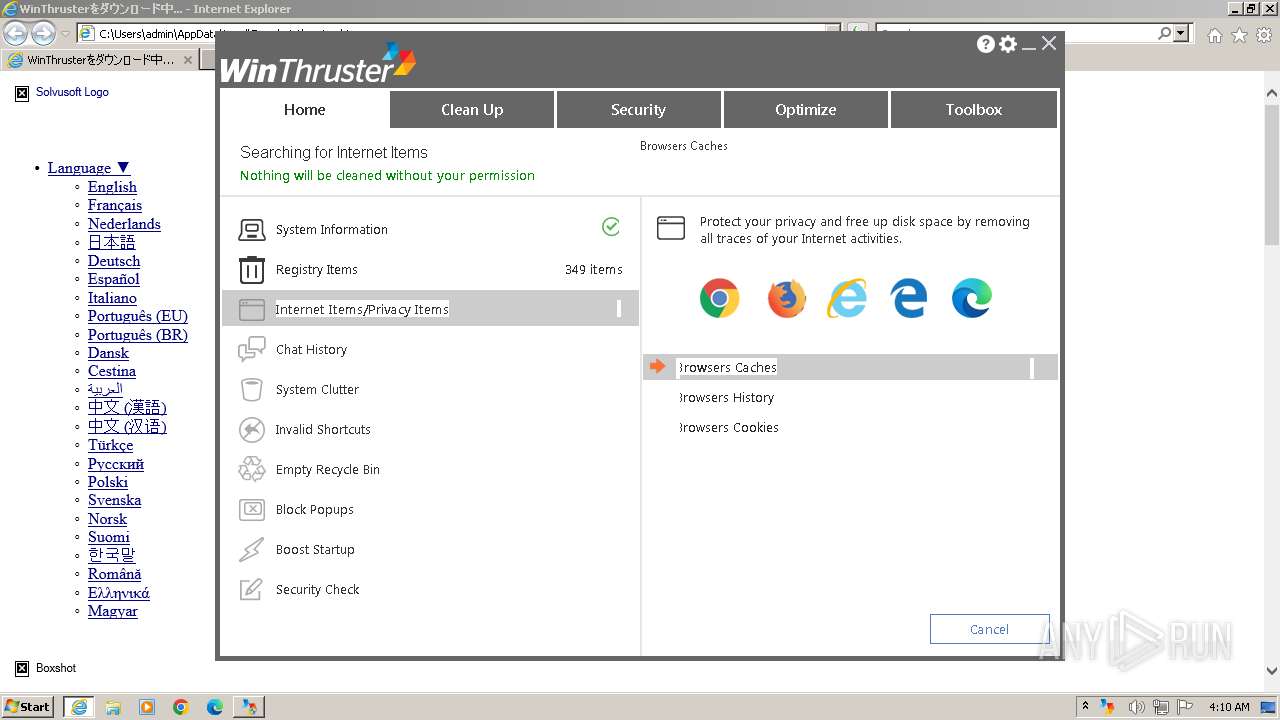
Task: Click the taskbar clock showing 4:10 AM
Action: [x=1229, y=707]
